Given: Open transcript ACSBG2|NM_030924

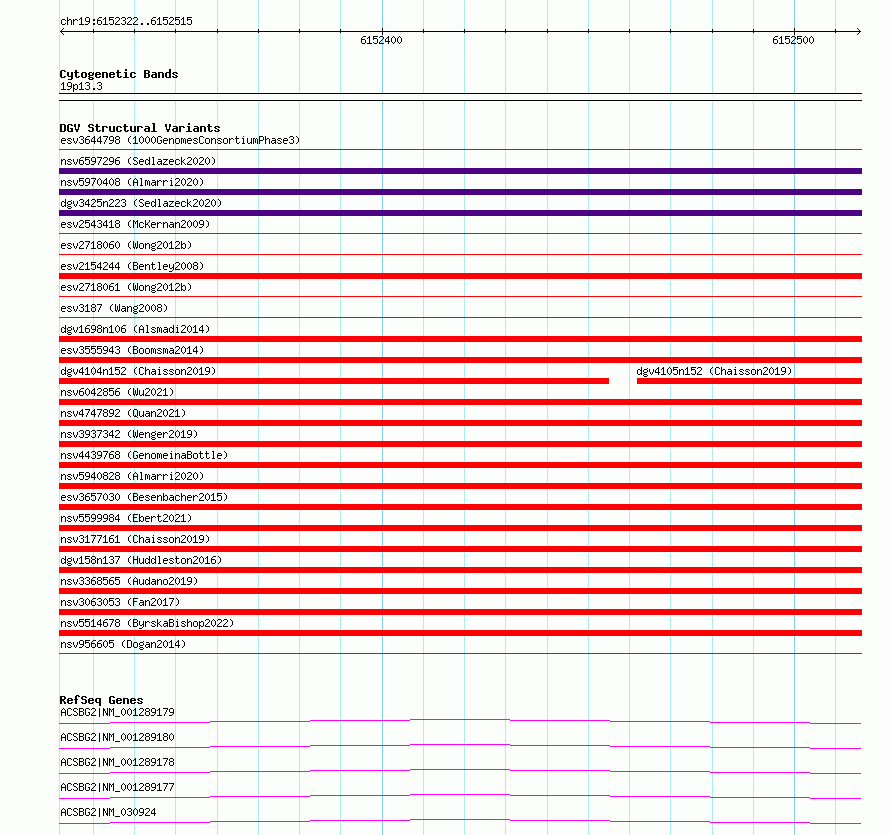Looking at the screenshot, I should (108, 812).
